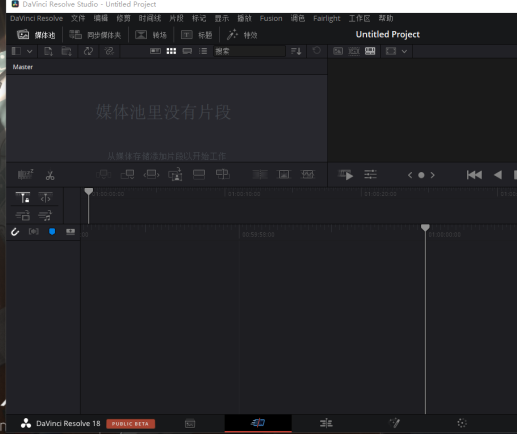
Task: Click the source overwrite icon
Action: click(x=223, y=174)
